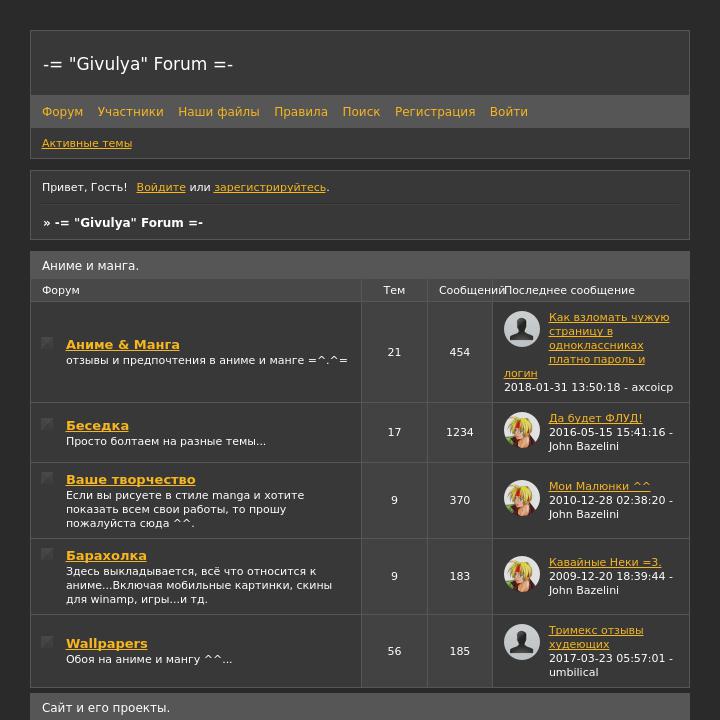Image resolution: width=720 pixels, height=720 pixels.
Task: Open the Правила rules page
Action: 300,112
